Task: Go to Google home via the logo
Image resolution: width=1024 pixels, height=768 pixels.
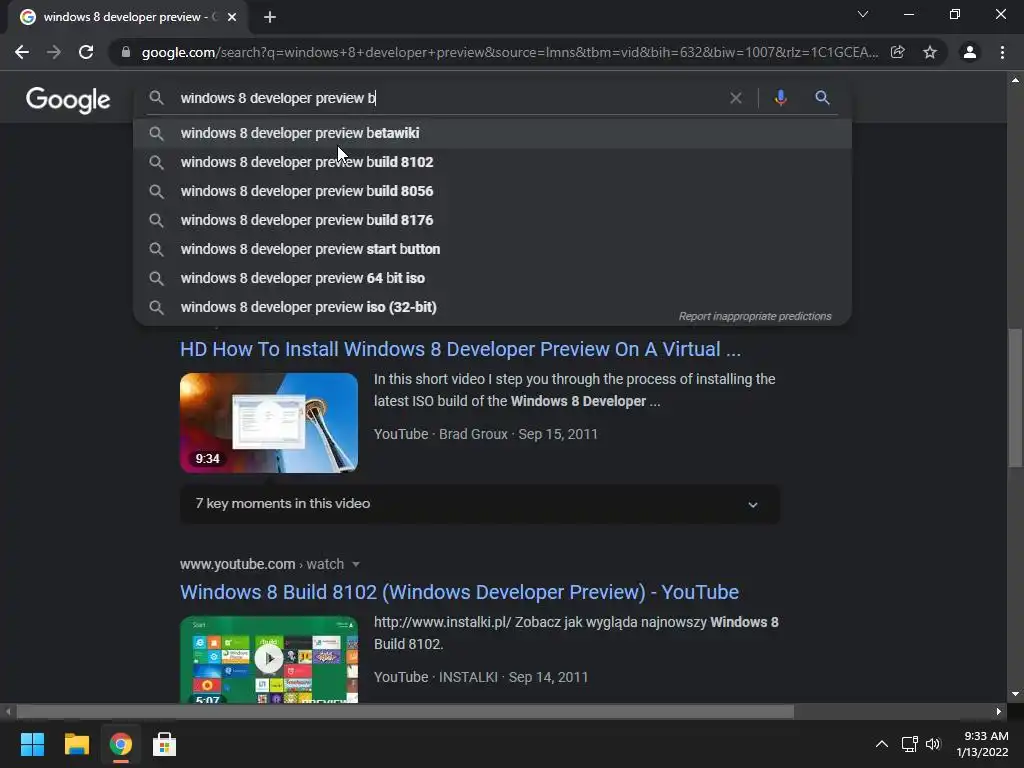Action: pyautogui.click(x=68, y=100)
